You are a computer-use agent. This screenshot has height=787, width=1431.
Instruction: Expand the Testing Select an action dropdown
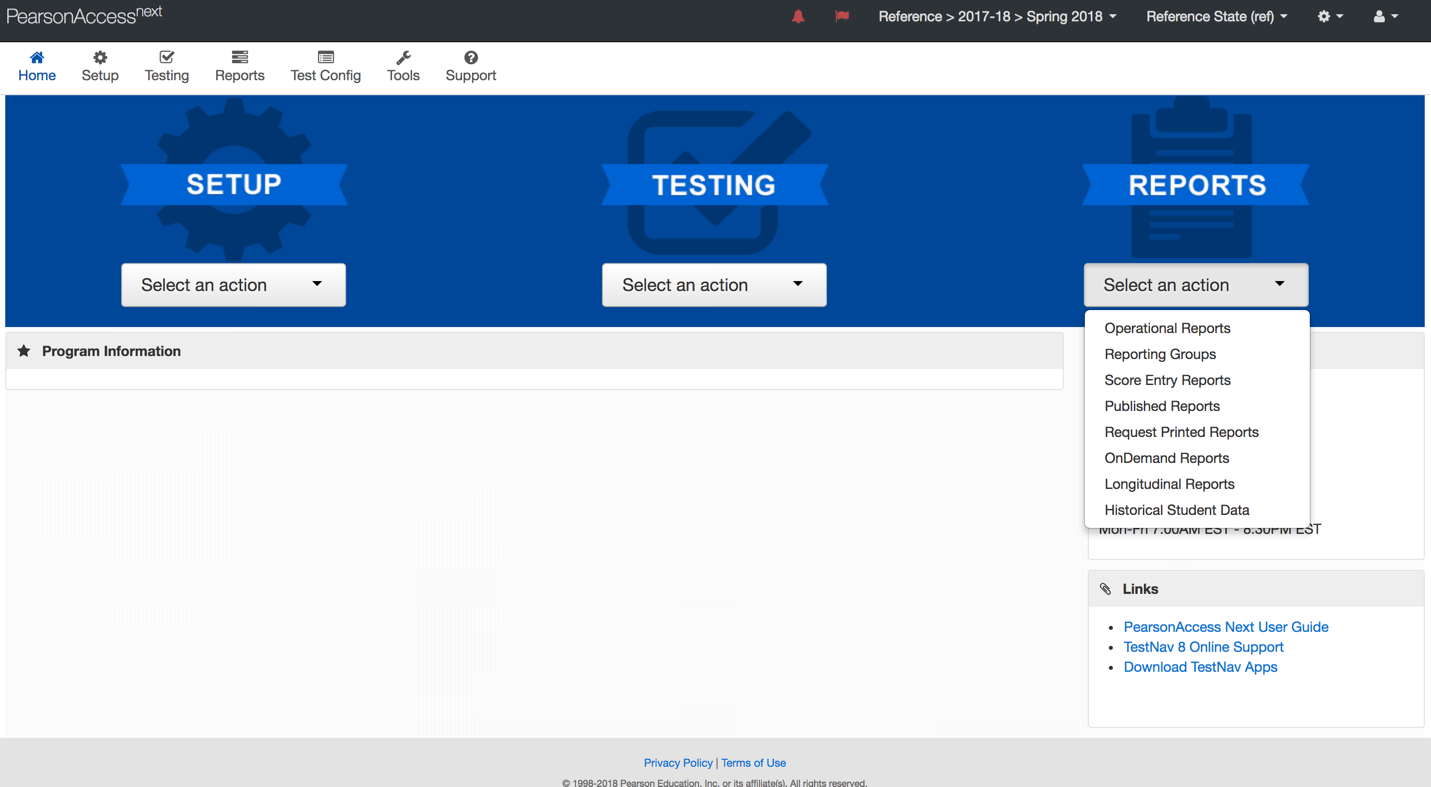click(714, 285)
